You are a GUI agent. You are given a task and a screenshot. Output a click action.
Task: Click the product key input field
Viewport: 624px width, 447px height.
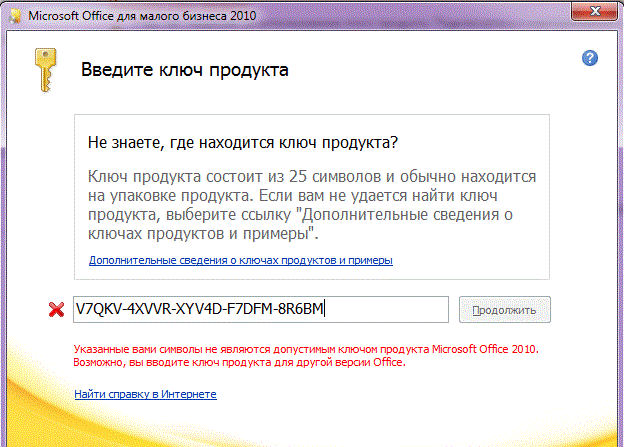click(261, 309)
